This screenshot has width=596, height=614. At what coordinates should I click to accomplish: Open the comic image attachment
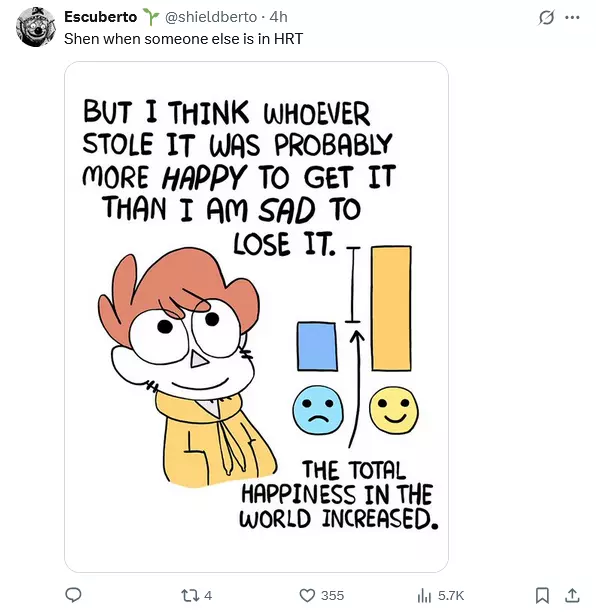tap(256, 316)
